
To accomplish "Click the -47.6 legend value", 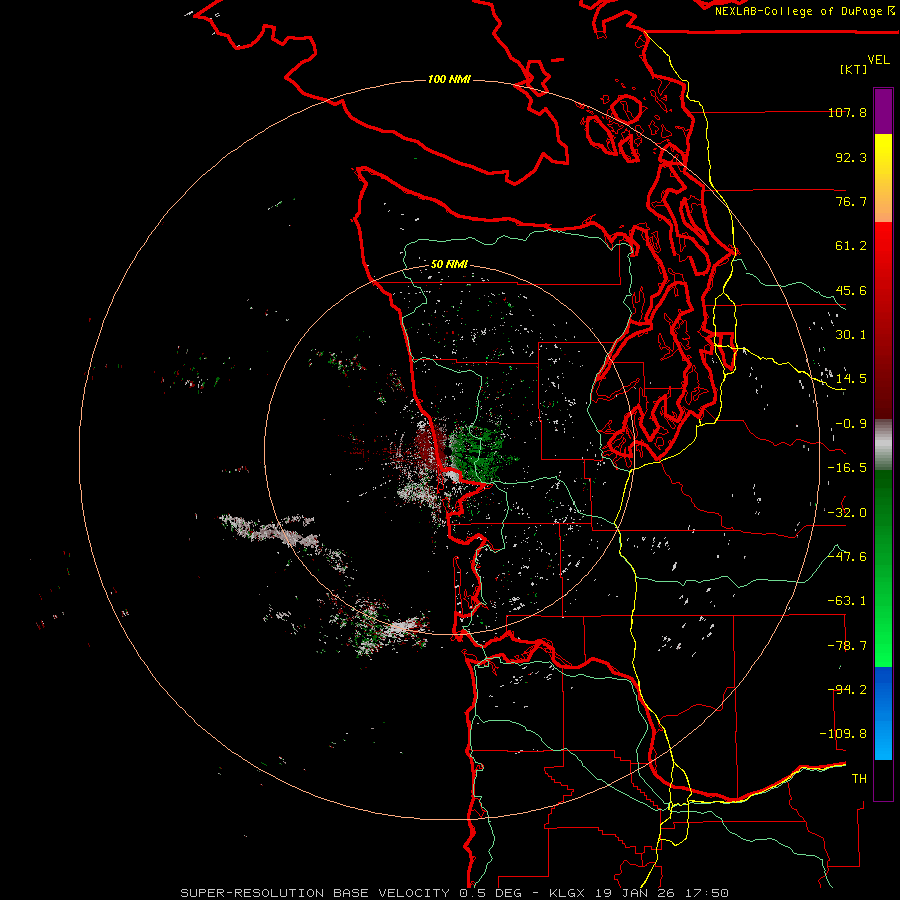I will [x=847, y=557].
